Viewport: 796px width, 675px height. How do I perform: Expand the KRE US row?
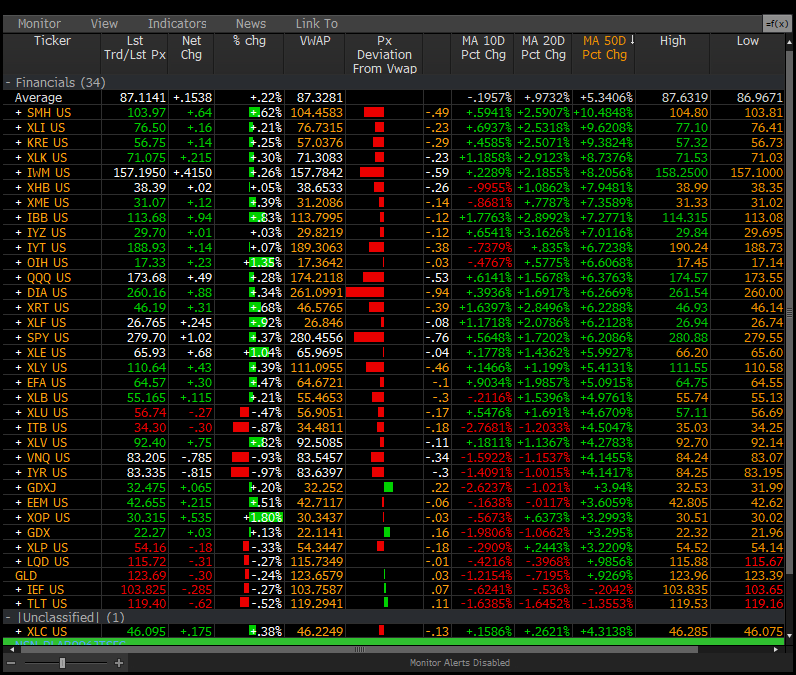click(18, 143)
